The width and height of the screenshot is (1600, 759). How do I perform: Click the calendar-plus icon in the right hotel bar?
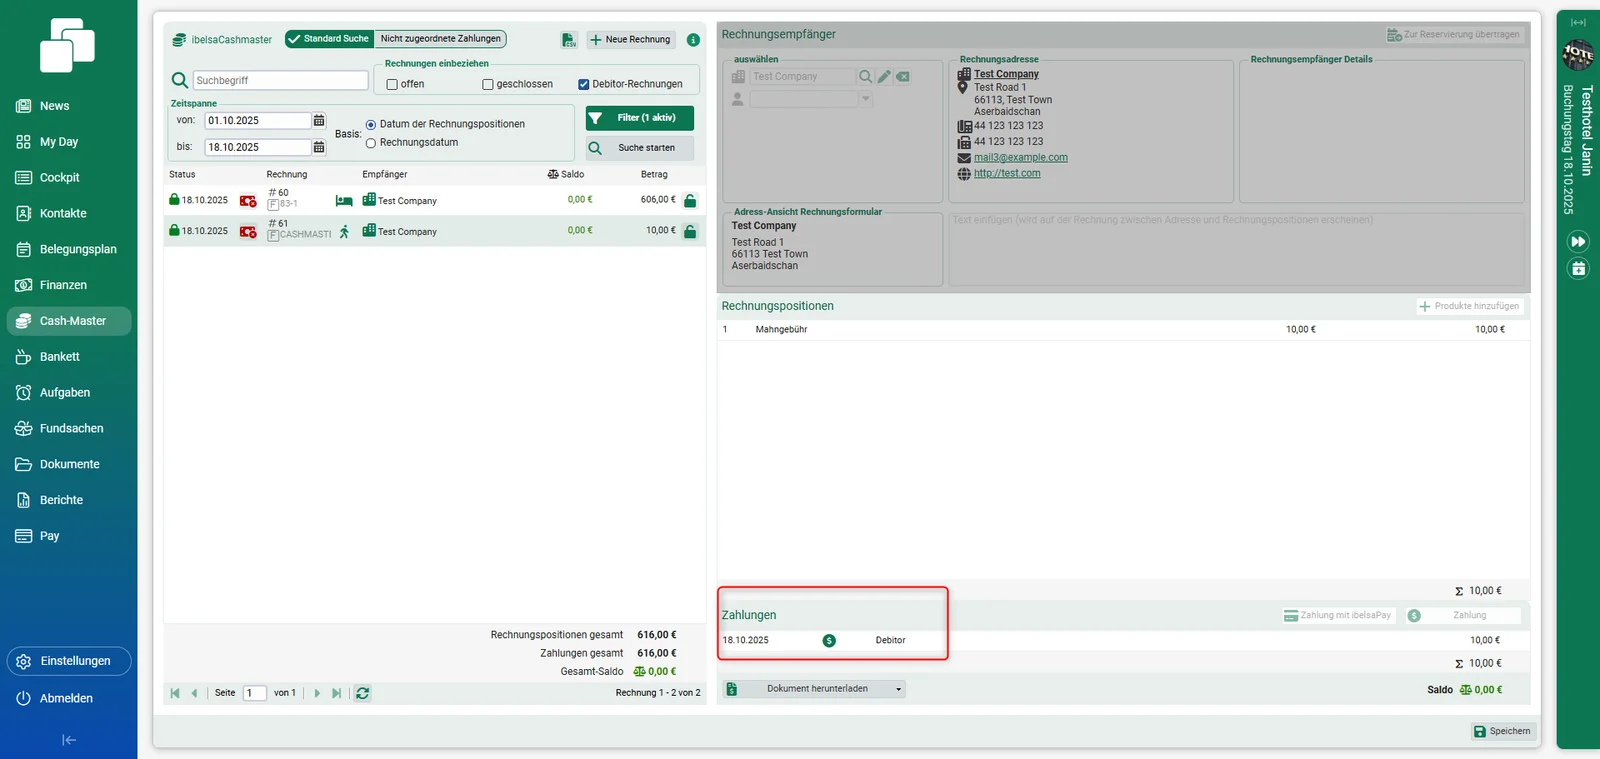point(1578,268)
